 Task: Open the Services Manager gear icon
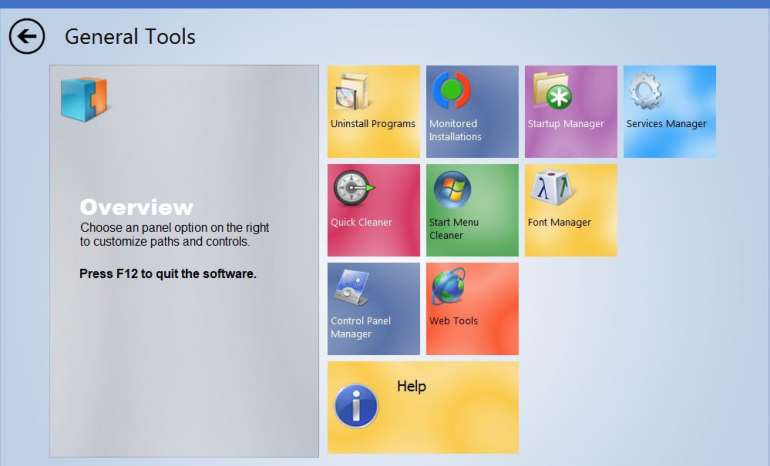click(647, 92)
